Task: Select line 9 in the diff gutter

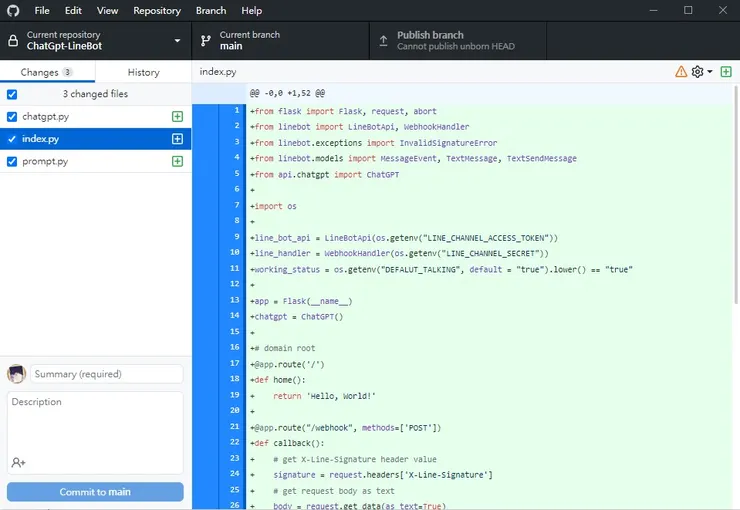Action: pyautogui.click(x=235, y=237)
